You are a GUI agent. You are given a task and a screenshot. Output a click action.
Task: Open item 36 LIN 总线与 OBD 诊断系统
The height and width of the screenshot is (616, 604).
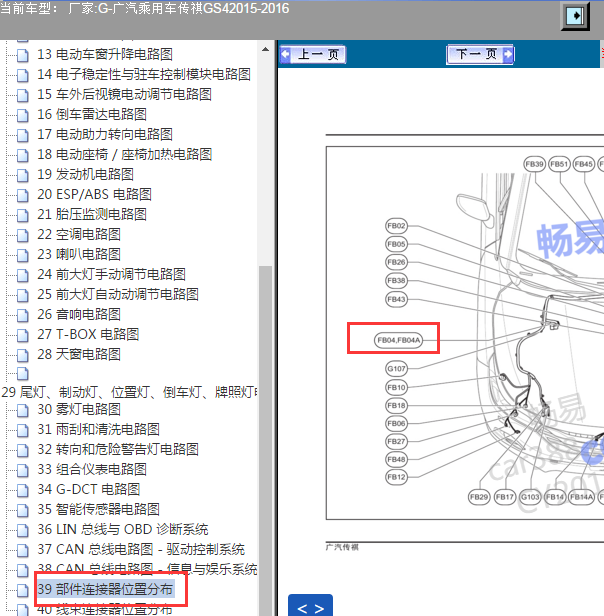[x=123, y=530]
